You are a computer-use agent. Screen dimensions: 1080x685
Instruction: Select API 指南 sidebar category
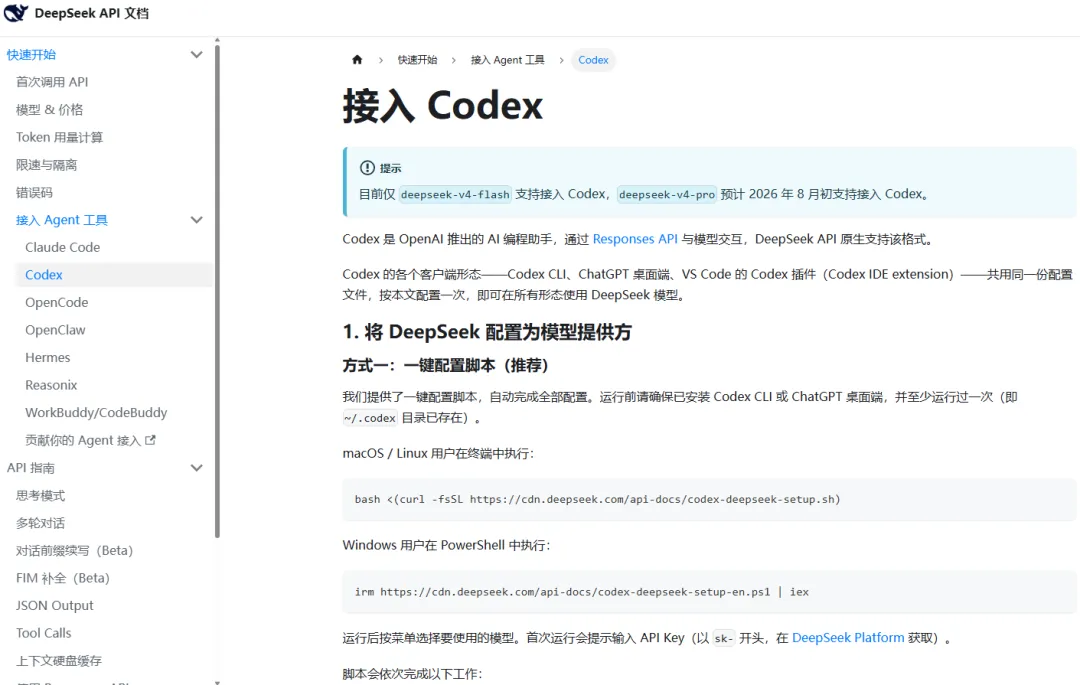coord(31,467)
